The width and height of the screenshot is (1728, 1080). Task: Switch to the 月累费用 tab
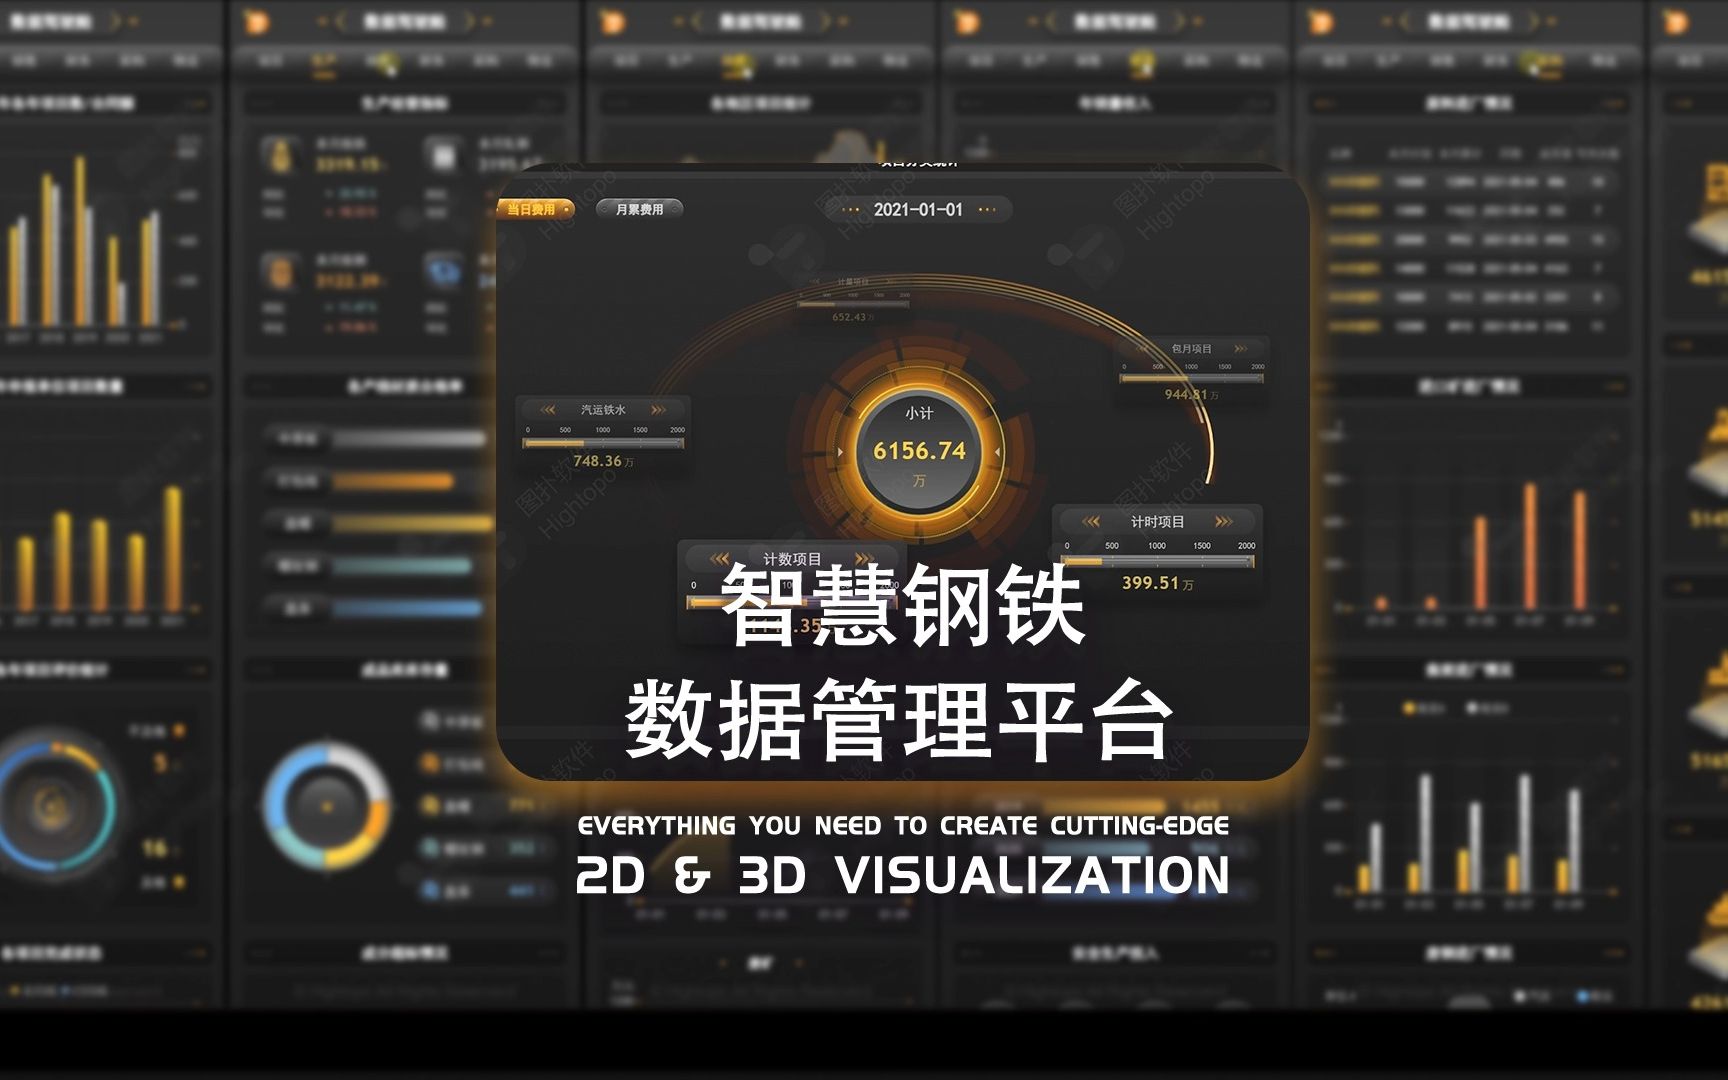click(x=640, y=209)
